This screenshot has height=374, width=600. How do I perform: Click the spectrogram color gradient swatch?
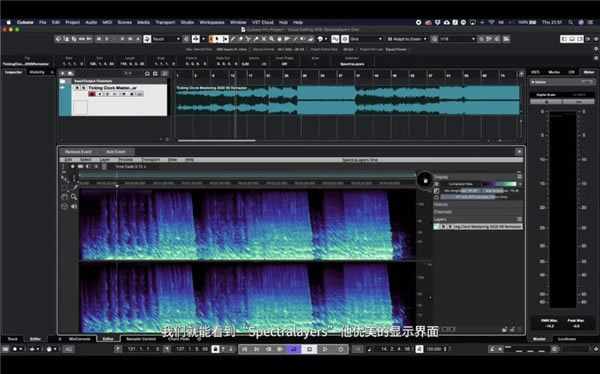coord(499,184)
